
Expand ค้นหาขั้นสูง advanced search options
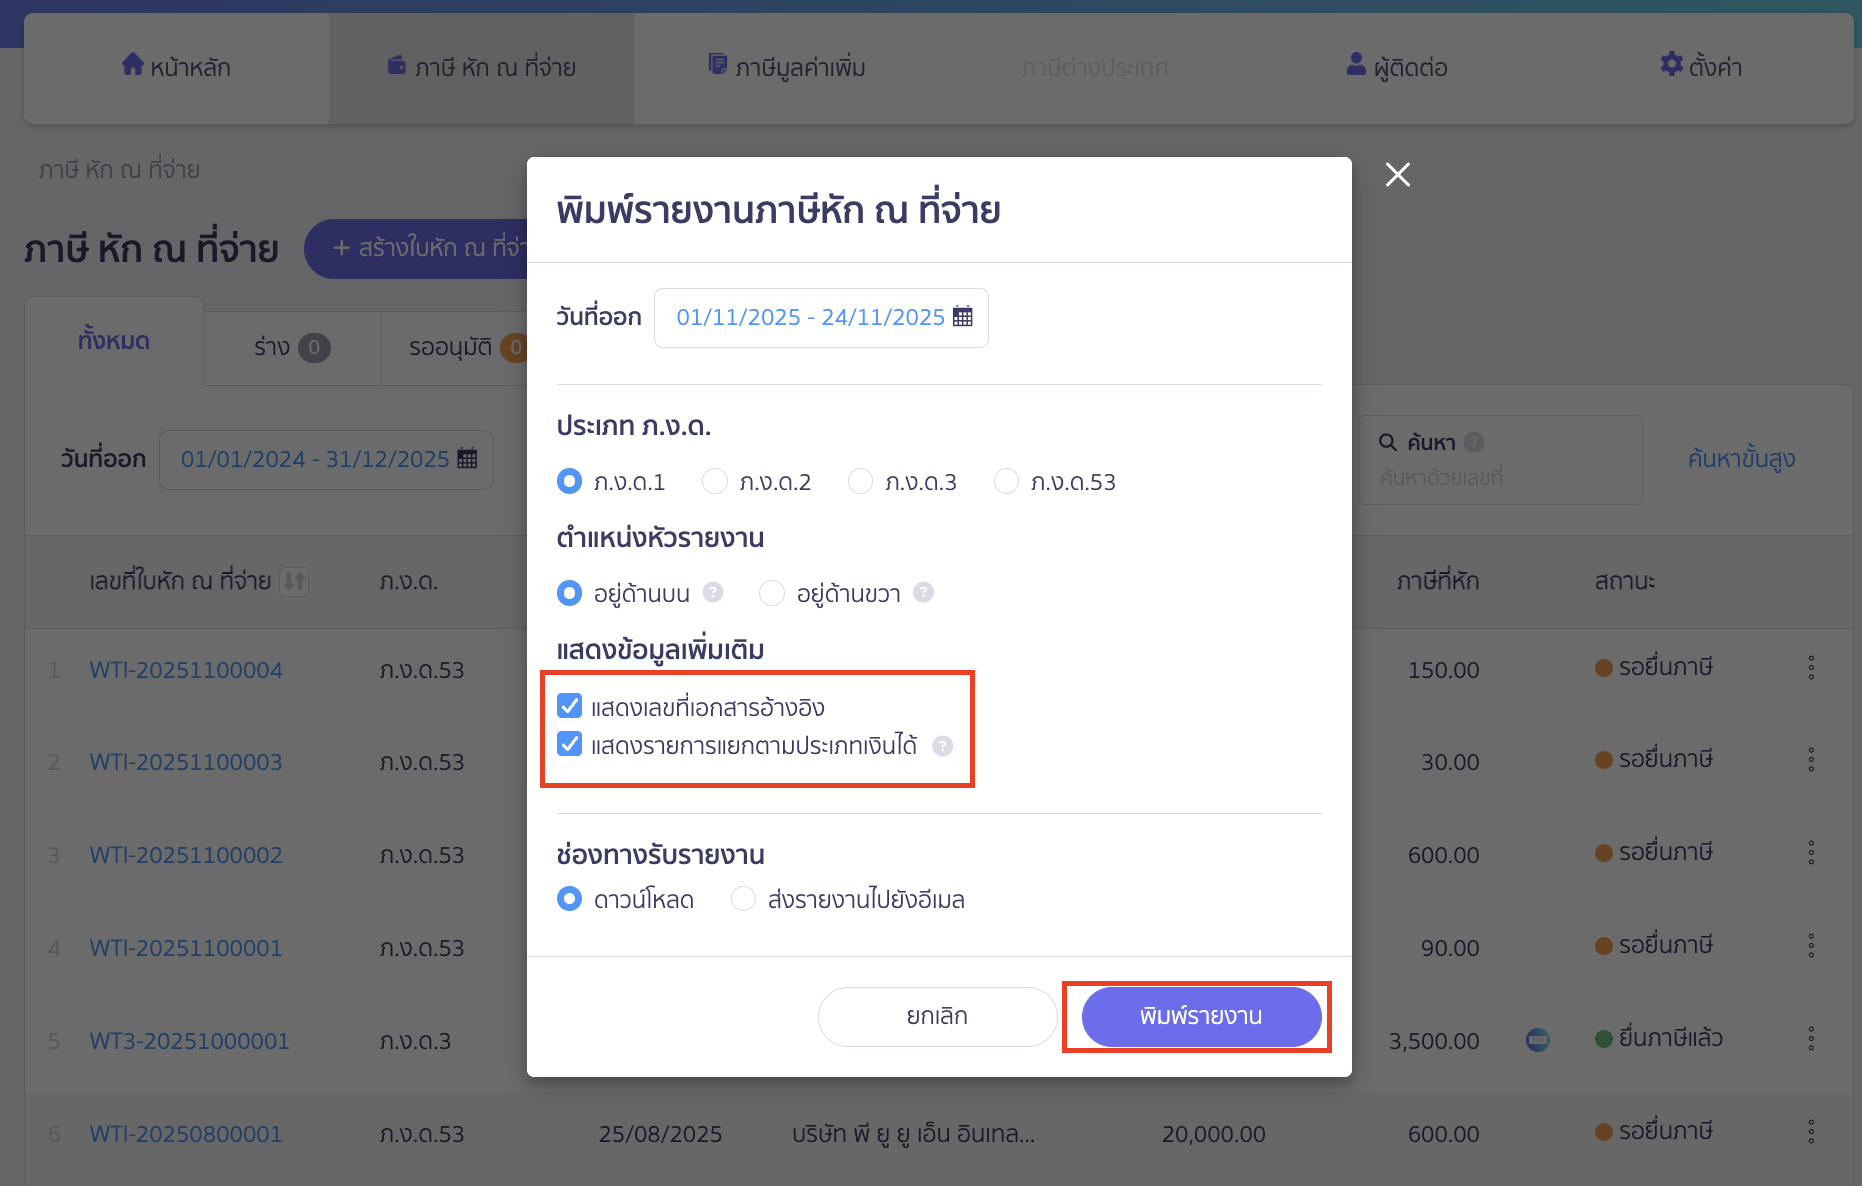(x=1740, y=459)
